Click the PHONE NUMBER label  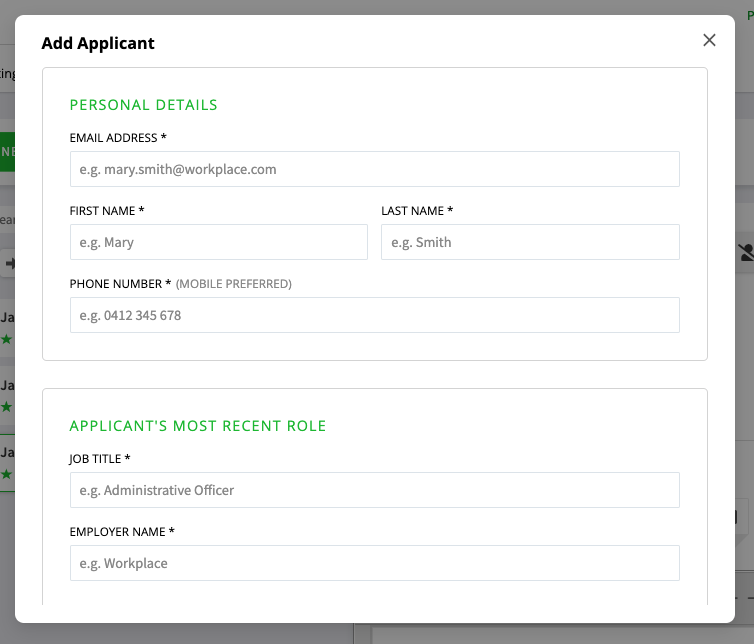120,284
